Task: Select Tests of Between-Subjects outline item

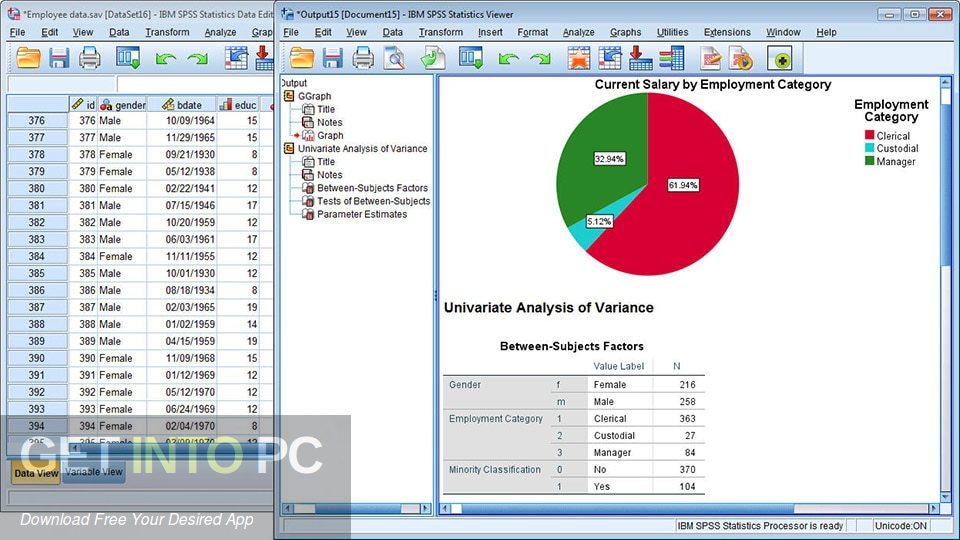Action: 373,201
